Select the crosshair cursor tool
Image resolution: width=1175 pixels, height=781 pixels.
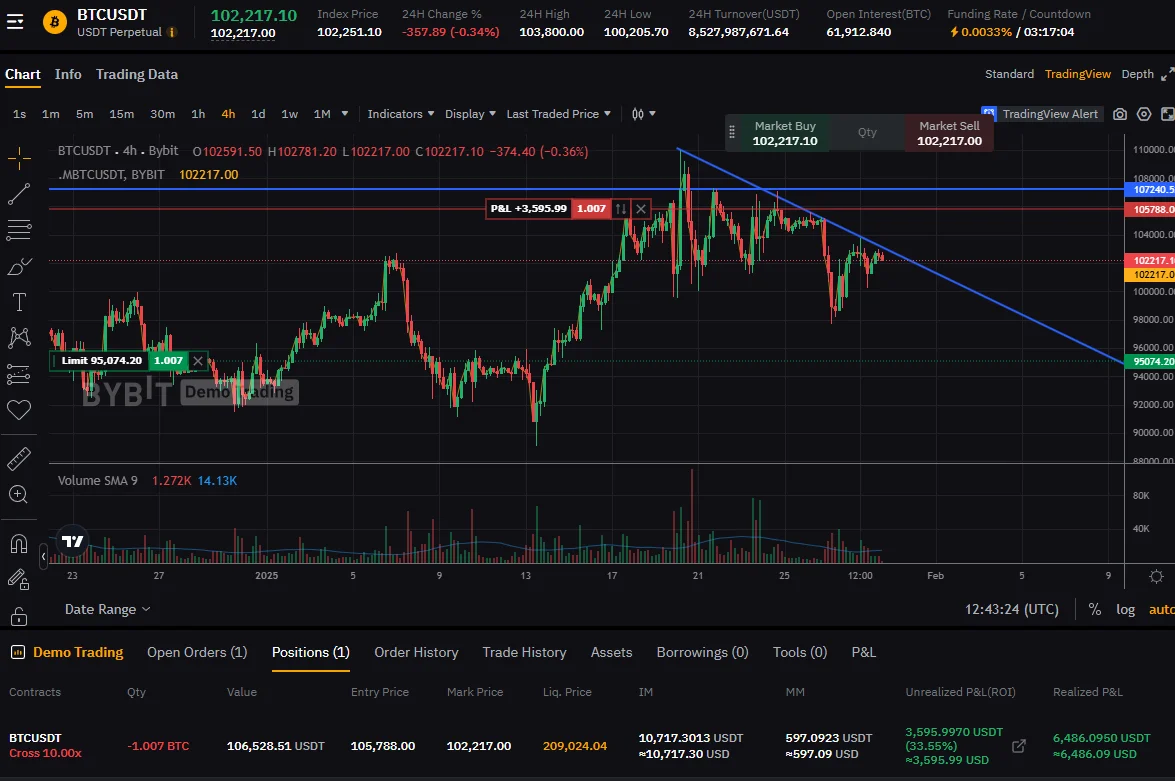pyautogui.click(x=19, y=157)
